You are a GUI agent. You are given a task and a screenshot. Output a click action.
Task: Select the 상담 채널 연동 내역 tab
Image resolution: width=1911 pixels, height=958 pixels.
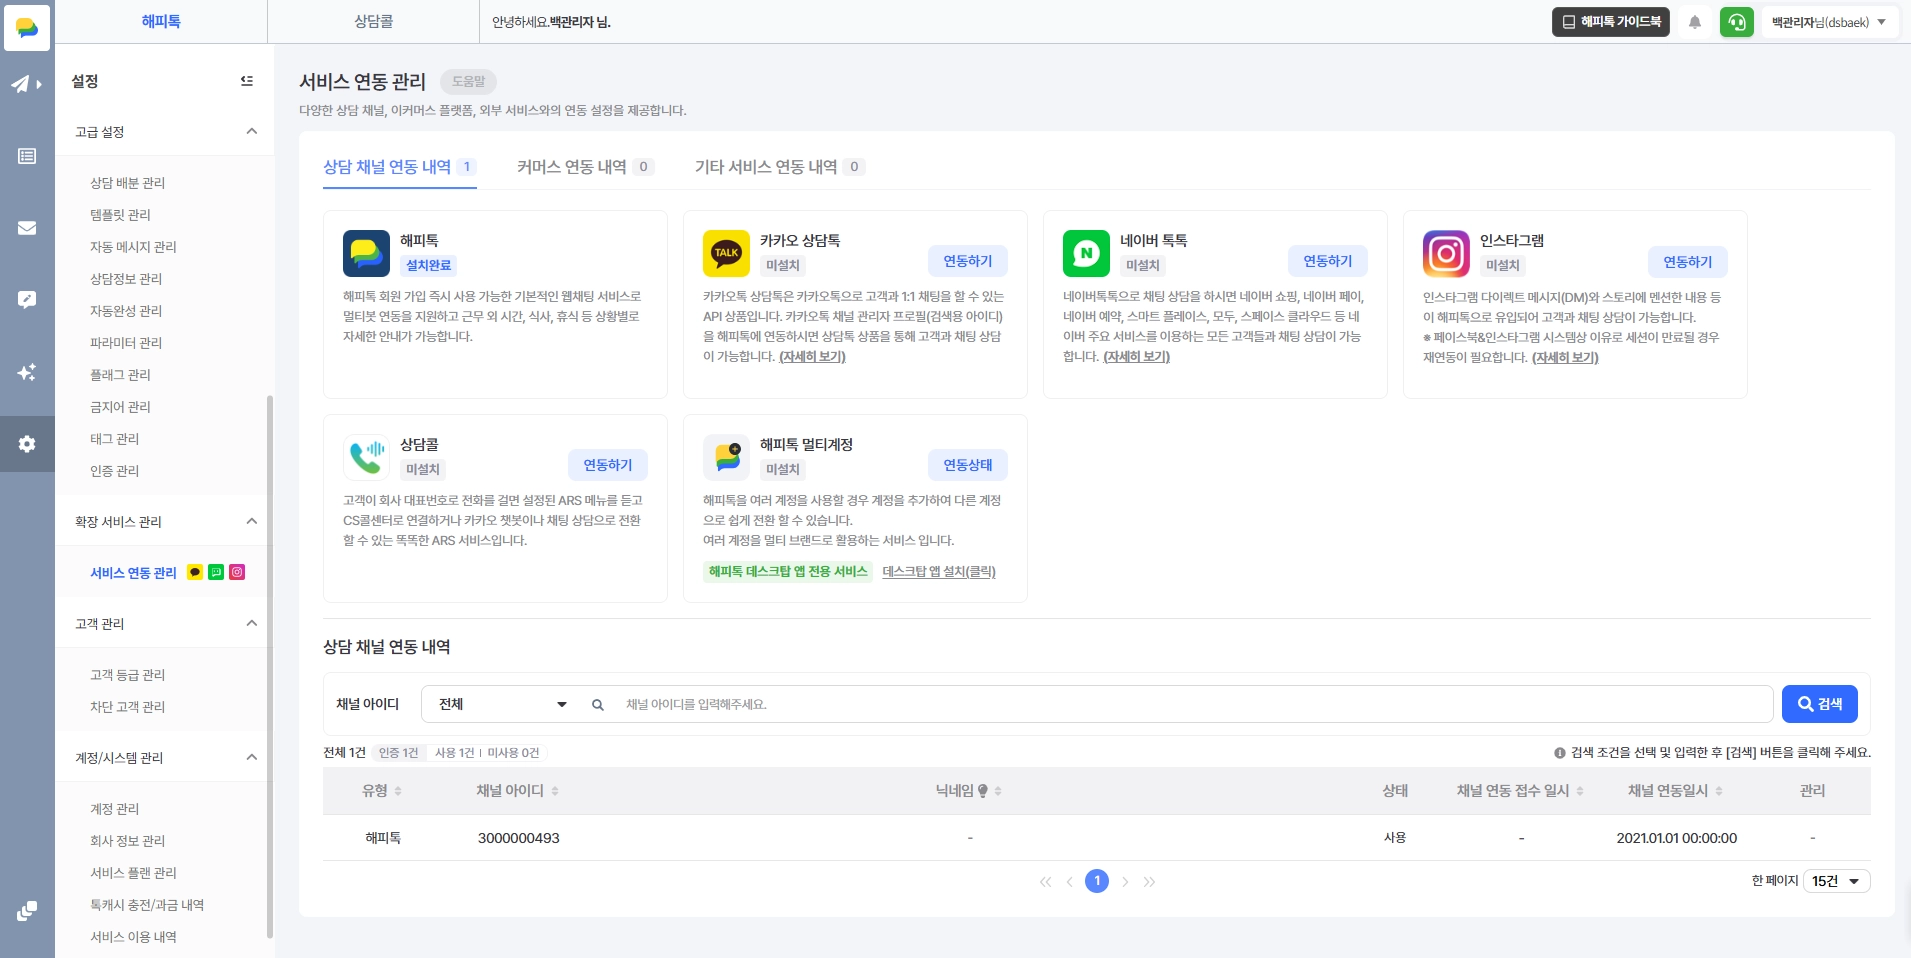[x=399, y=167]
